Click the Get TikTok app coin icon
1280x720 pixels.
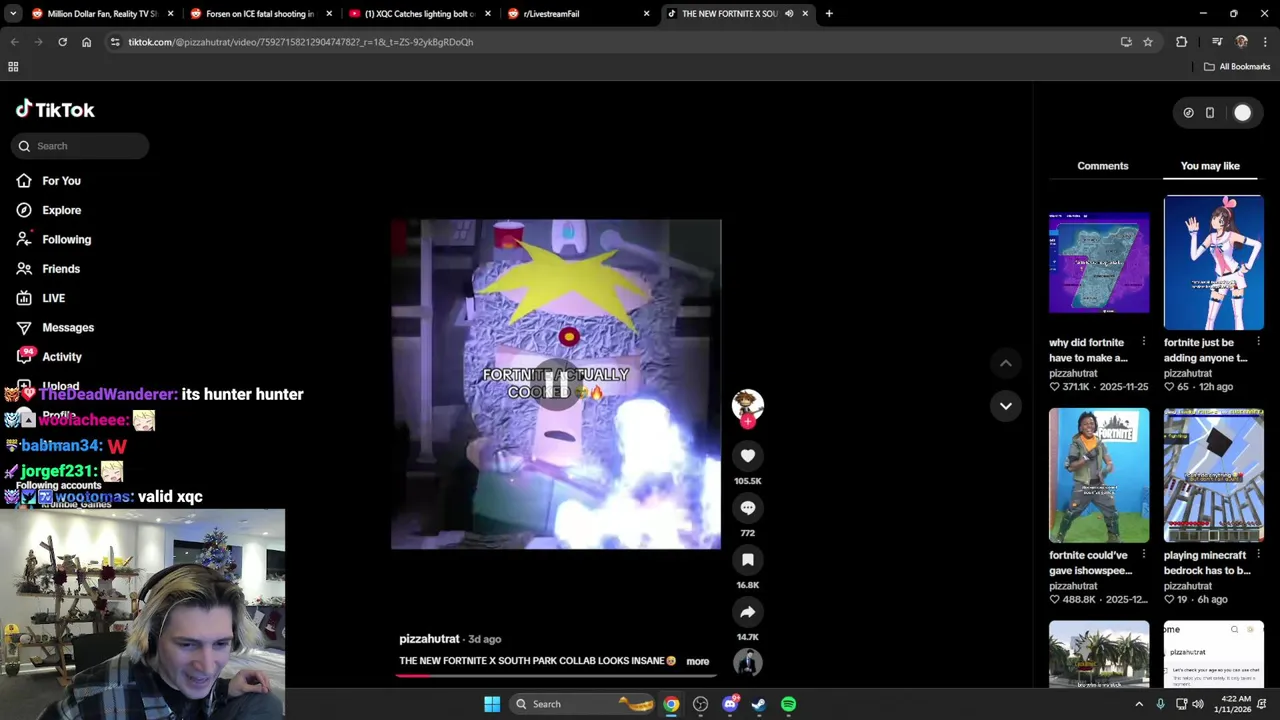(x=1188, y=113)
